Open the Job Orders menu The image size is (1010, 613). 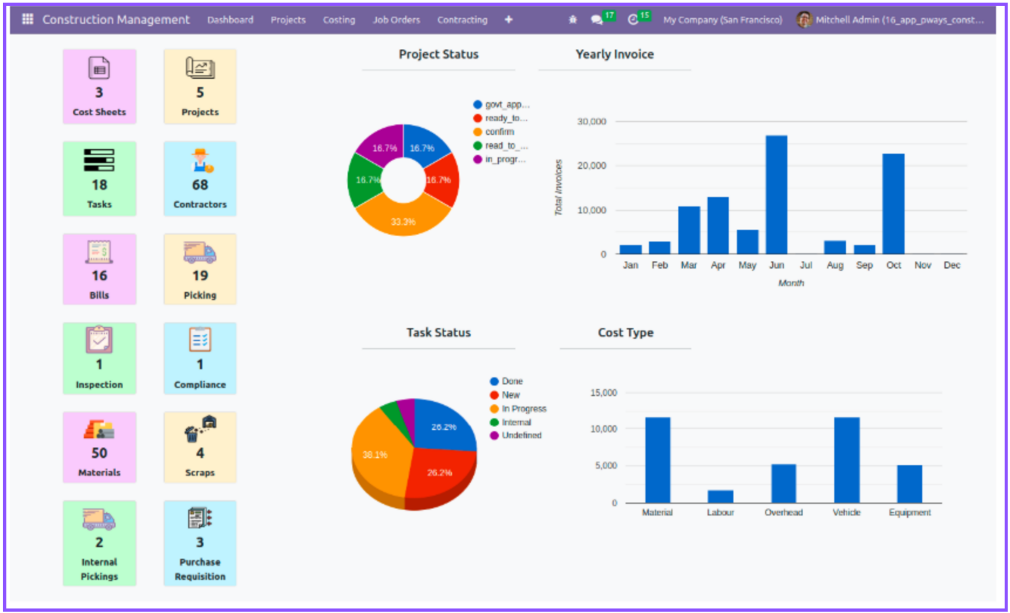(x=396, y=20)
